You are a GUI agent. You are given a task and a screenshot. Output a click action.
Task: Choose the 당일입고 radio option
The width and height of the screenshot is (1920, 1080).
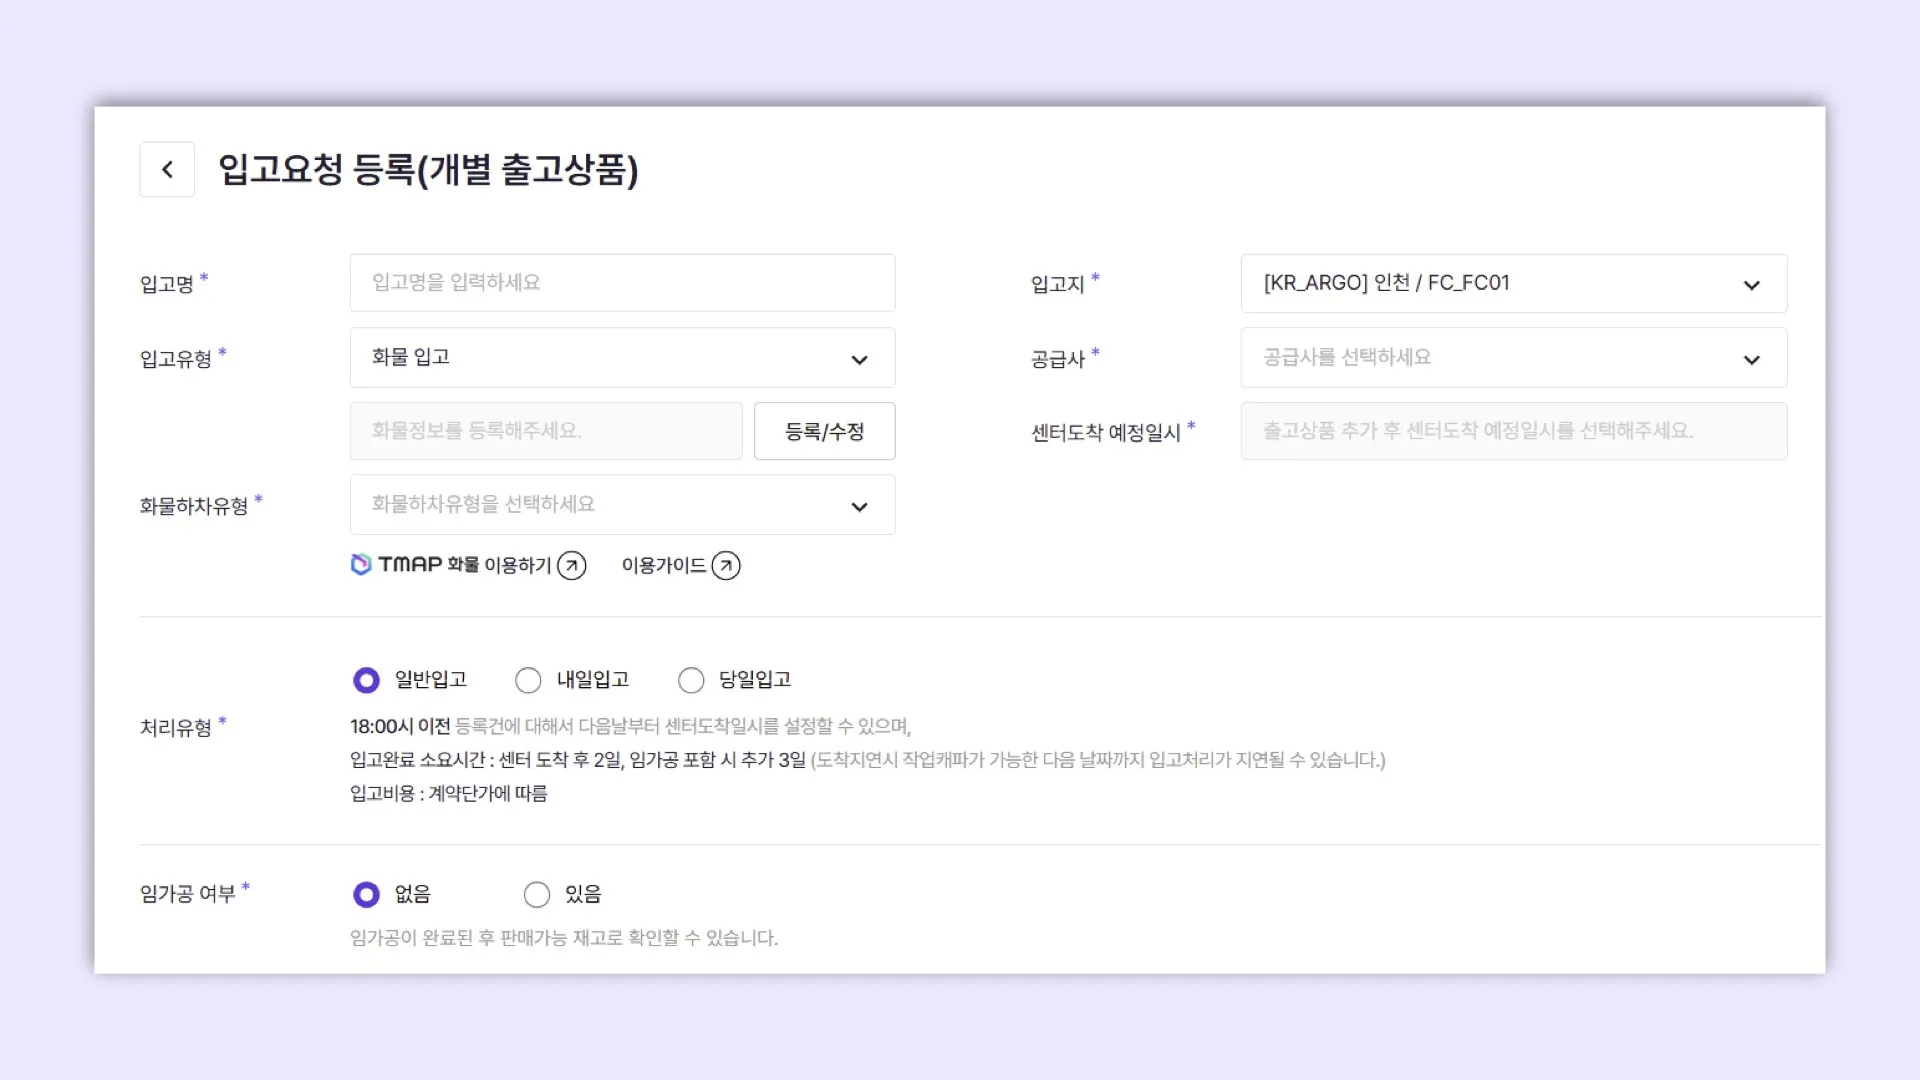click(x=691, y=680)
